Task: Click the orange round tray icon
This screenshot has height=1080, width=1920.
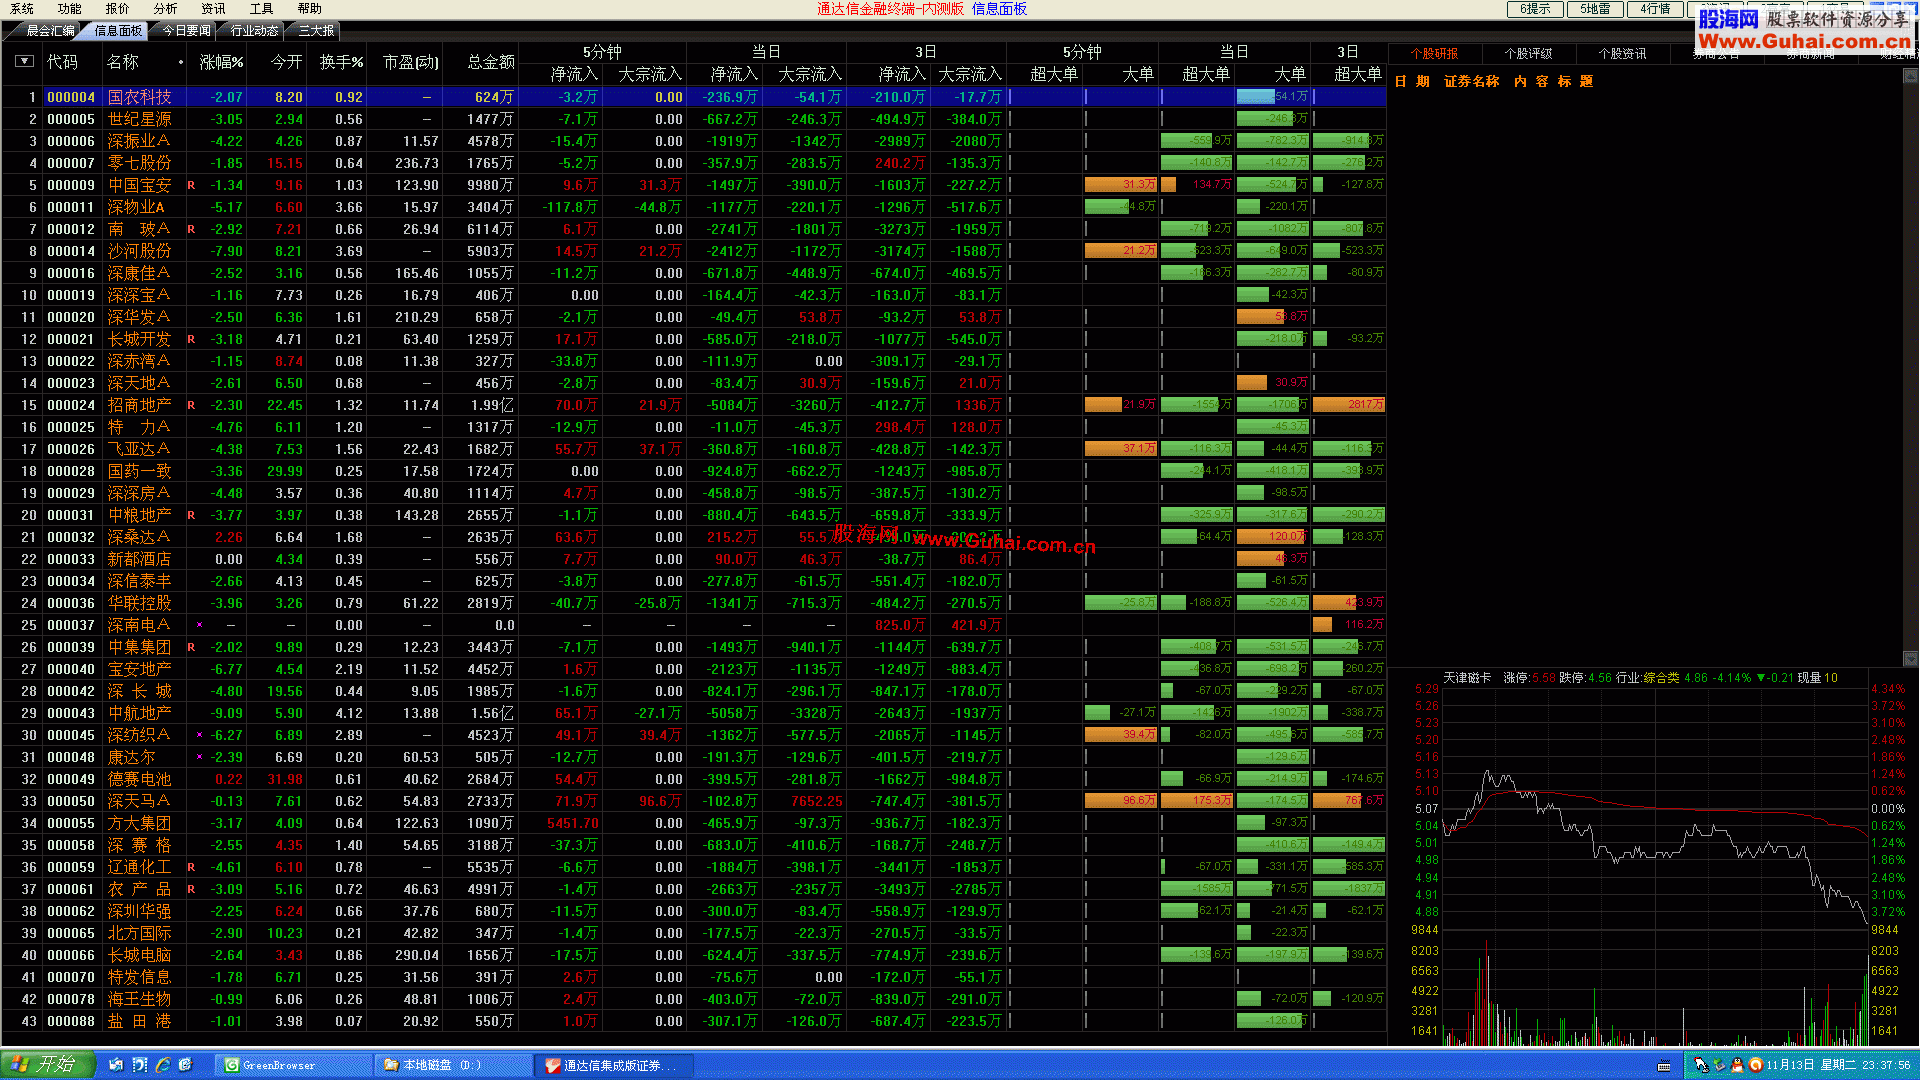Action: click(1755, 1065)
